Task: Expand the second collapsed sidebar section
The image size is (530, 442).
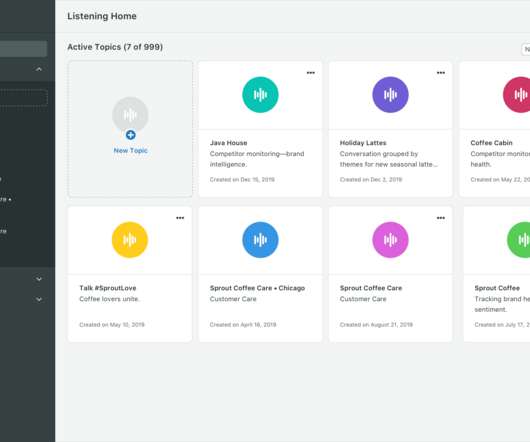Action: [x=39, y=299]
